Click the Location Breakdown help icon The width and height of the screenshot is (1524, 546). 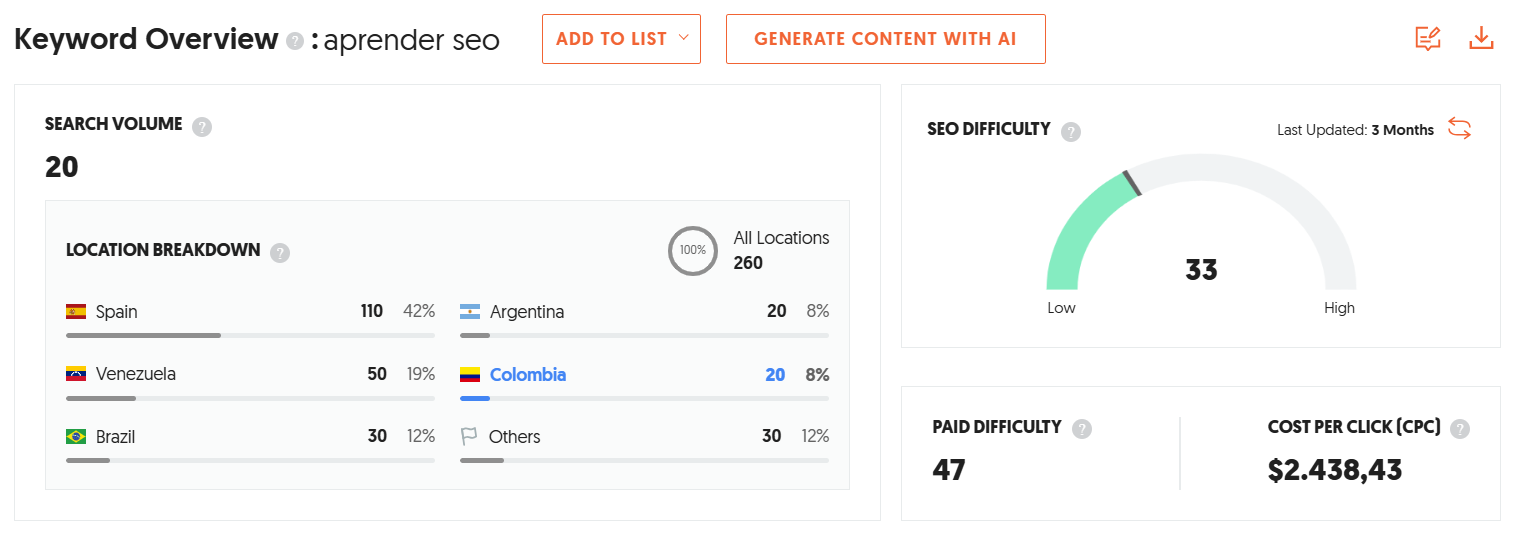click(280, 252)
